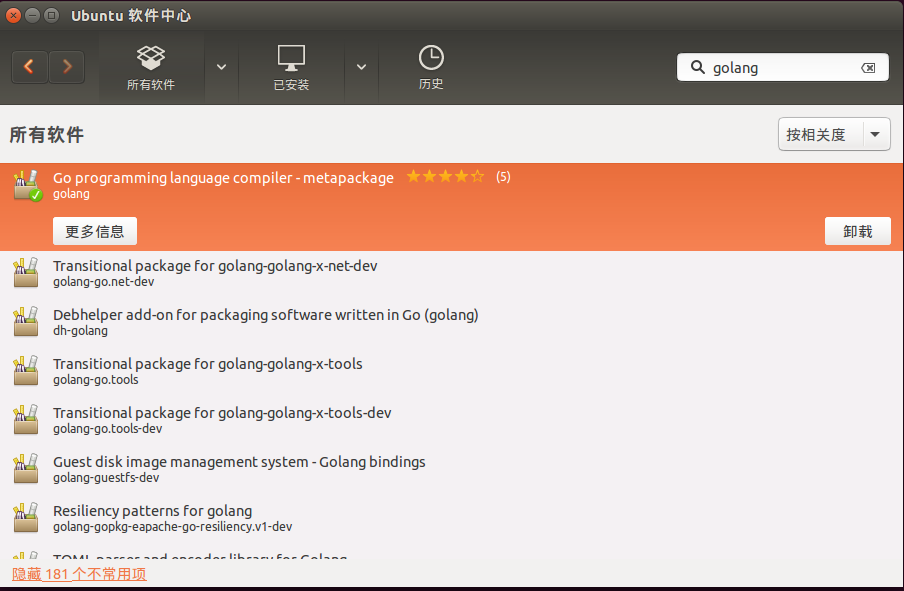Open the 已安装 section

[291, 68]
